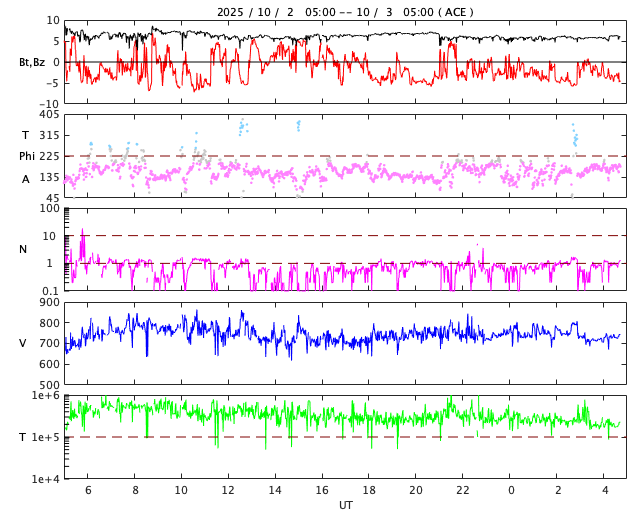Click the density spike near hour 6
Image resolution: width=640 pixels, height=512 pixels.
click(x=82, y=238)
